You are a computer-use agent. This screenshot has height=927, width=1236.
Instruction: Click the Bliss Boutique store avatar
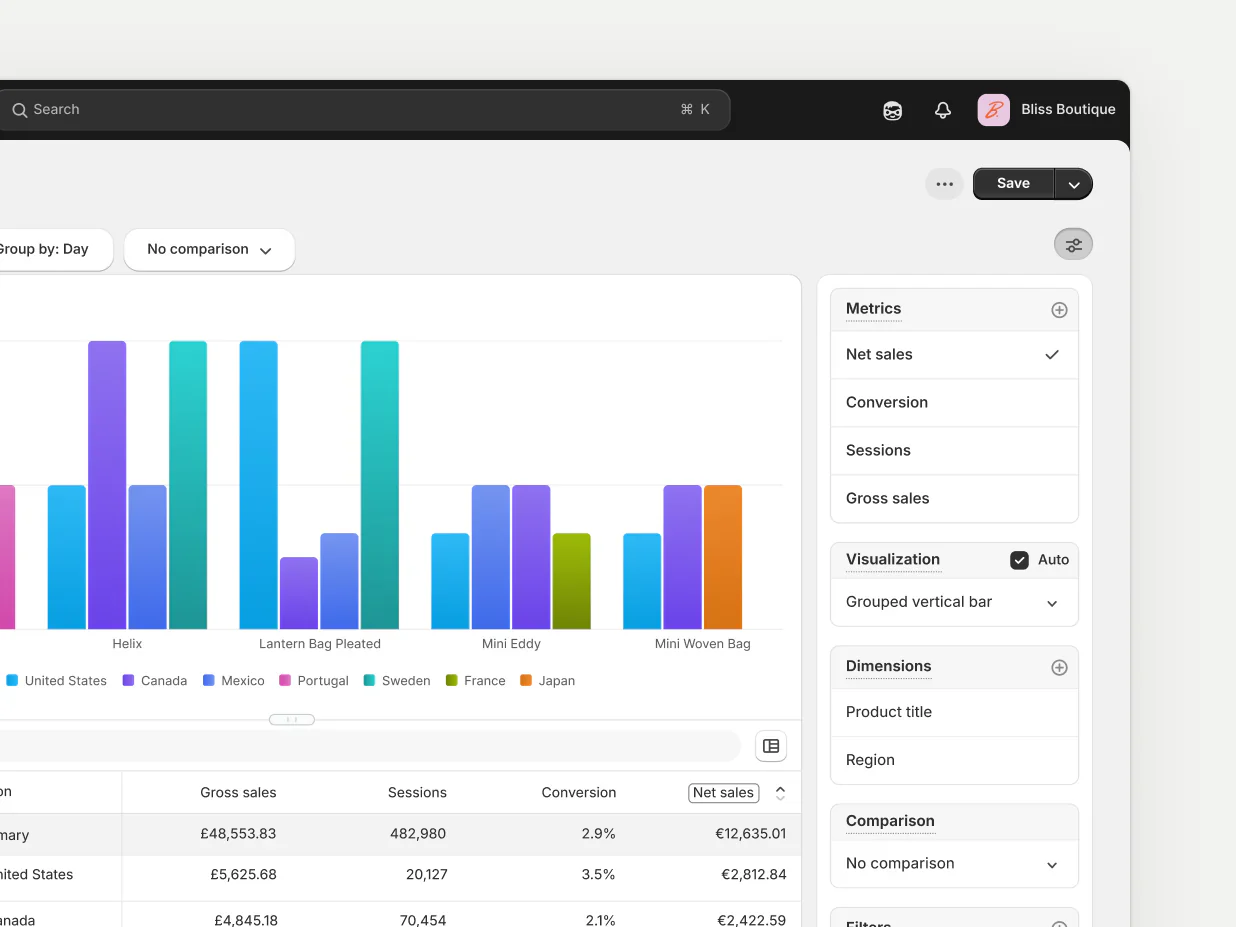(993, 110)
